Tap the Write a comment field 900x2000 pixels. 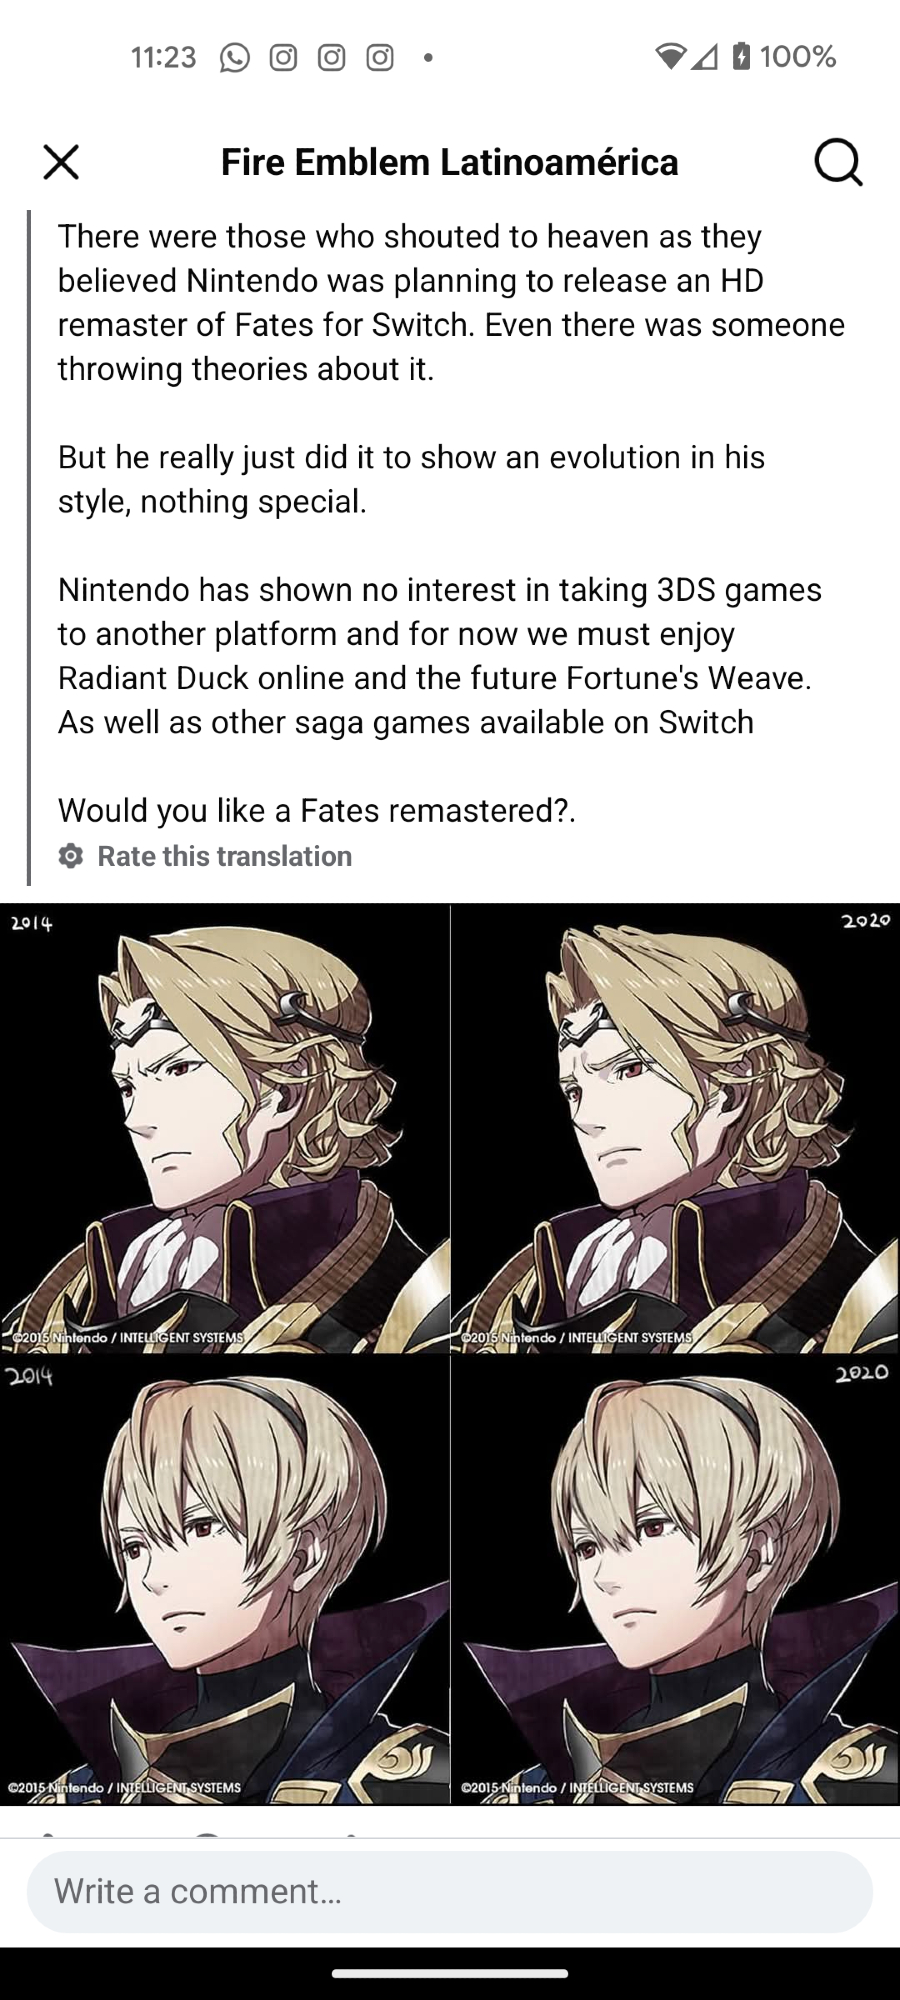(450, 1891)
